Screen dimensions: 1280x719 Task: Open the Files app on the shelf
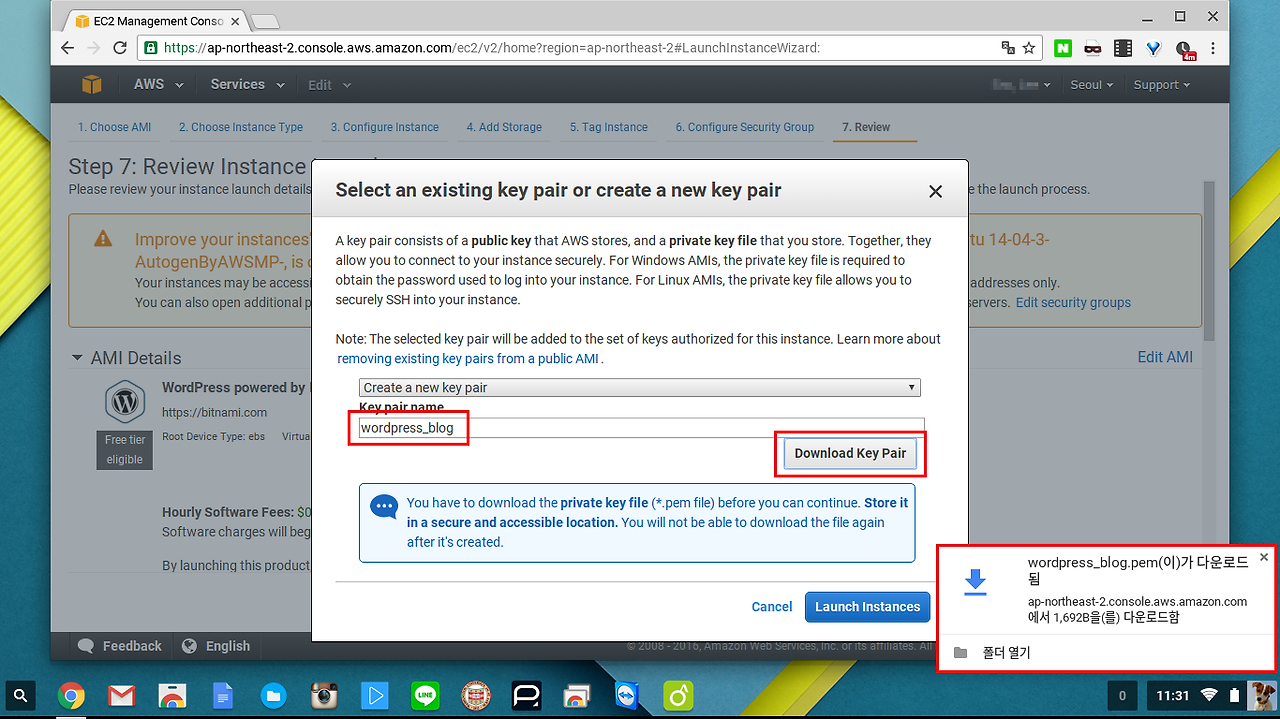click(x=273, y=695)
